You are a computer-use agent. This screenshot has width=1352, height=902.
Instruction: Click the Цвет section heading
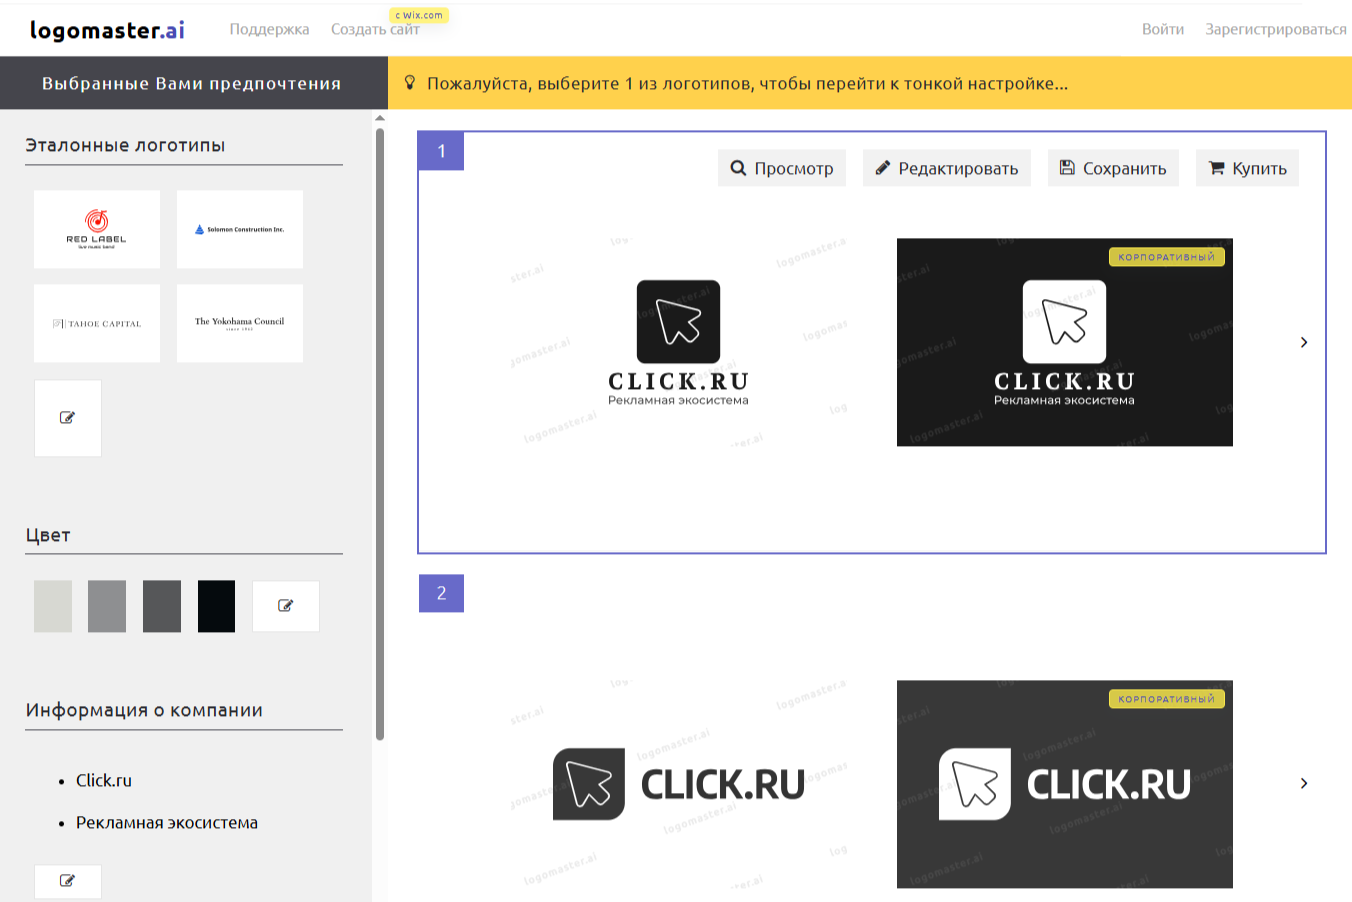click(x=48, y=535)
